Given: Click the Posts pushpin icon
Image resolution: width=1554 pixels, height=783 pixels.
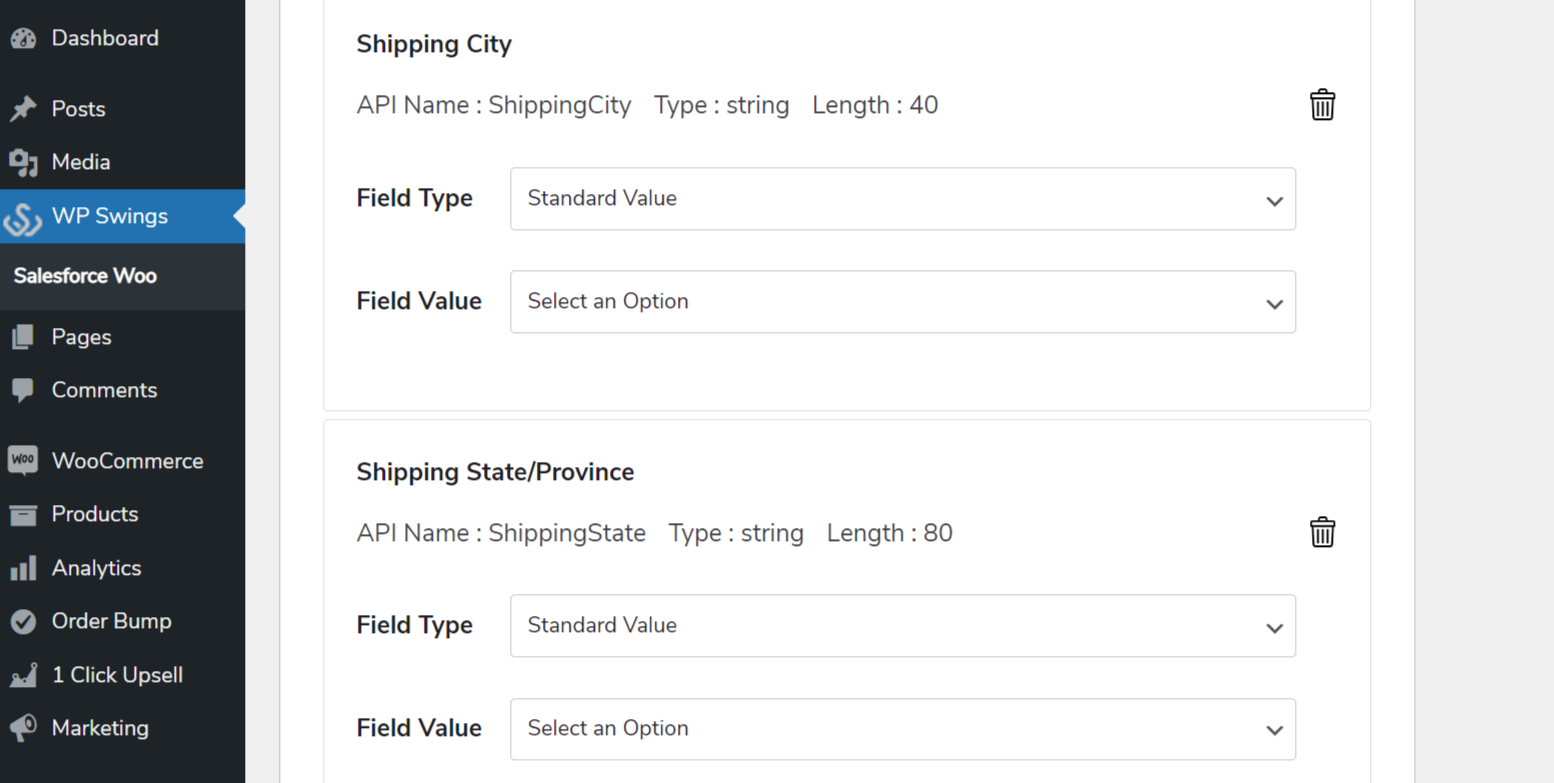Looking at the screenshot, I should [x=23, y=109].
